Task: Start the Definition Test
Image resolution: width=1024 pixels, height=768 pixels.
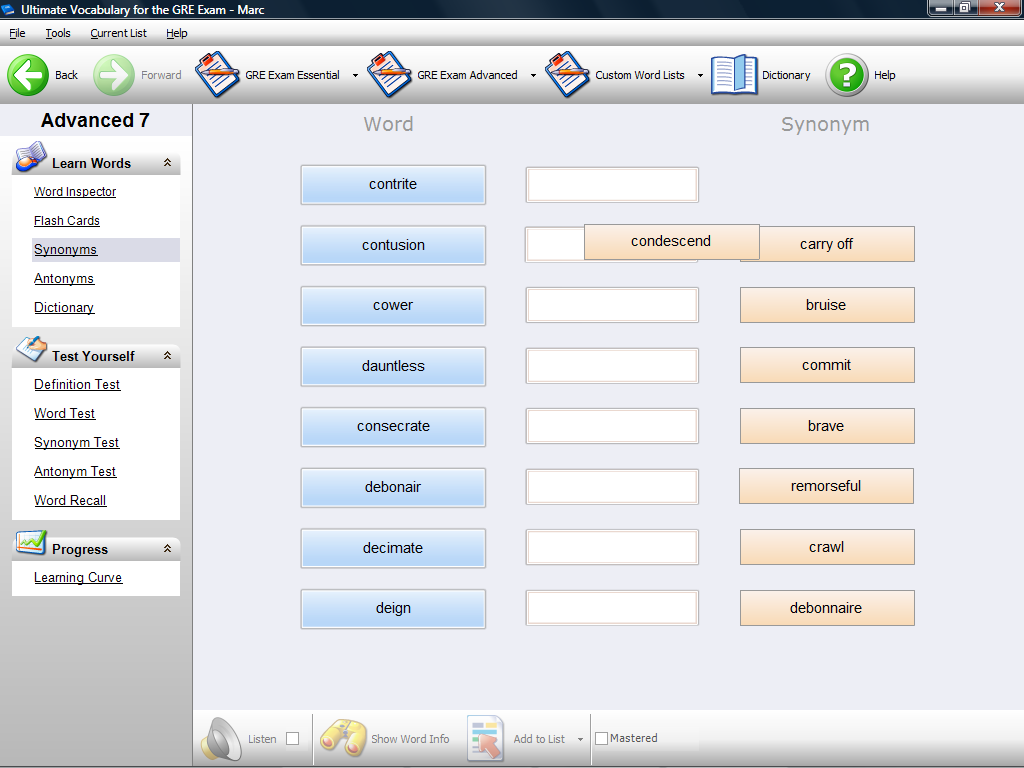Action: pyautogui.click(x=77, y=384)
